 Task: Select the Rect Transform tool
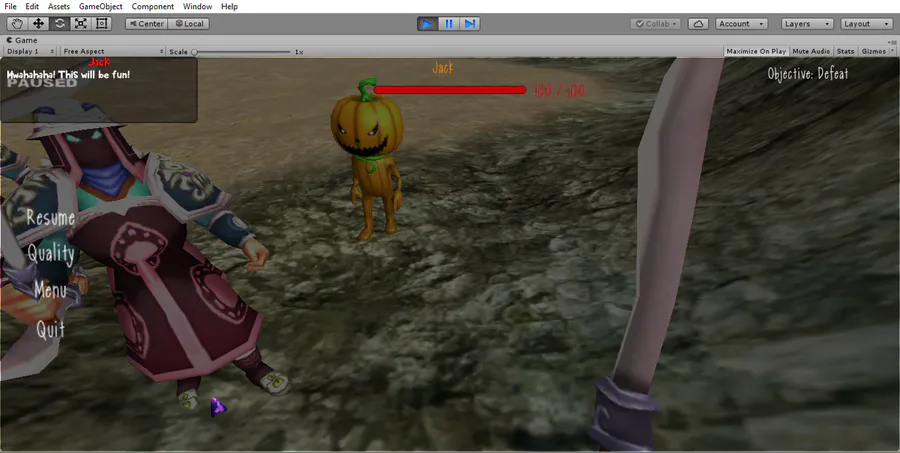[102, 24]
